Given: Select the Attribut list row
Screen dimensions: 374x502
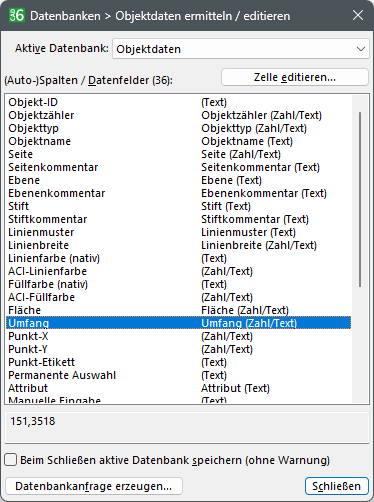Looking at the screenshot, I should [178, 388].
